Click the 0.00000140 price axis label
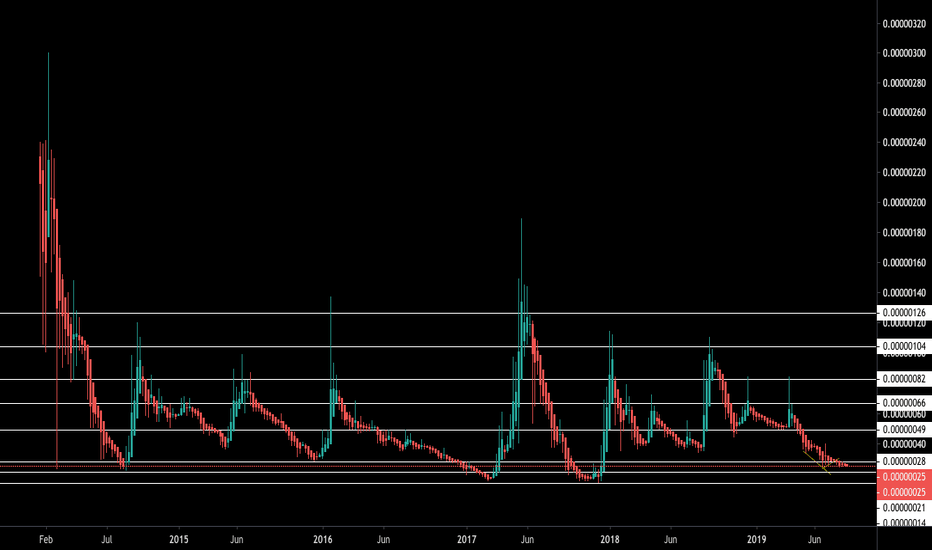 pyautogui.click(x=904, y=293)
